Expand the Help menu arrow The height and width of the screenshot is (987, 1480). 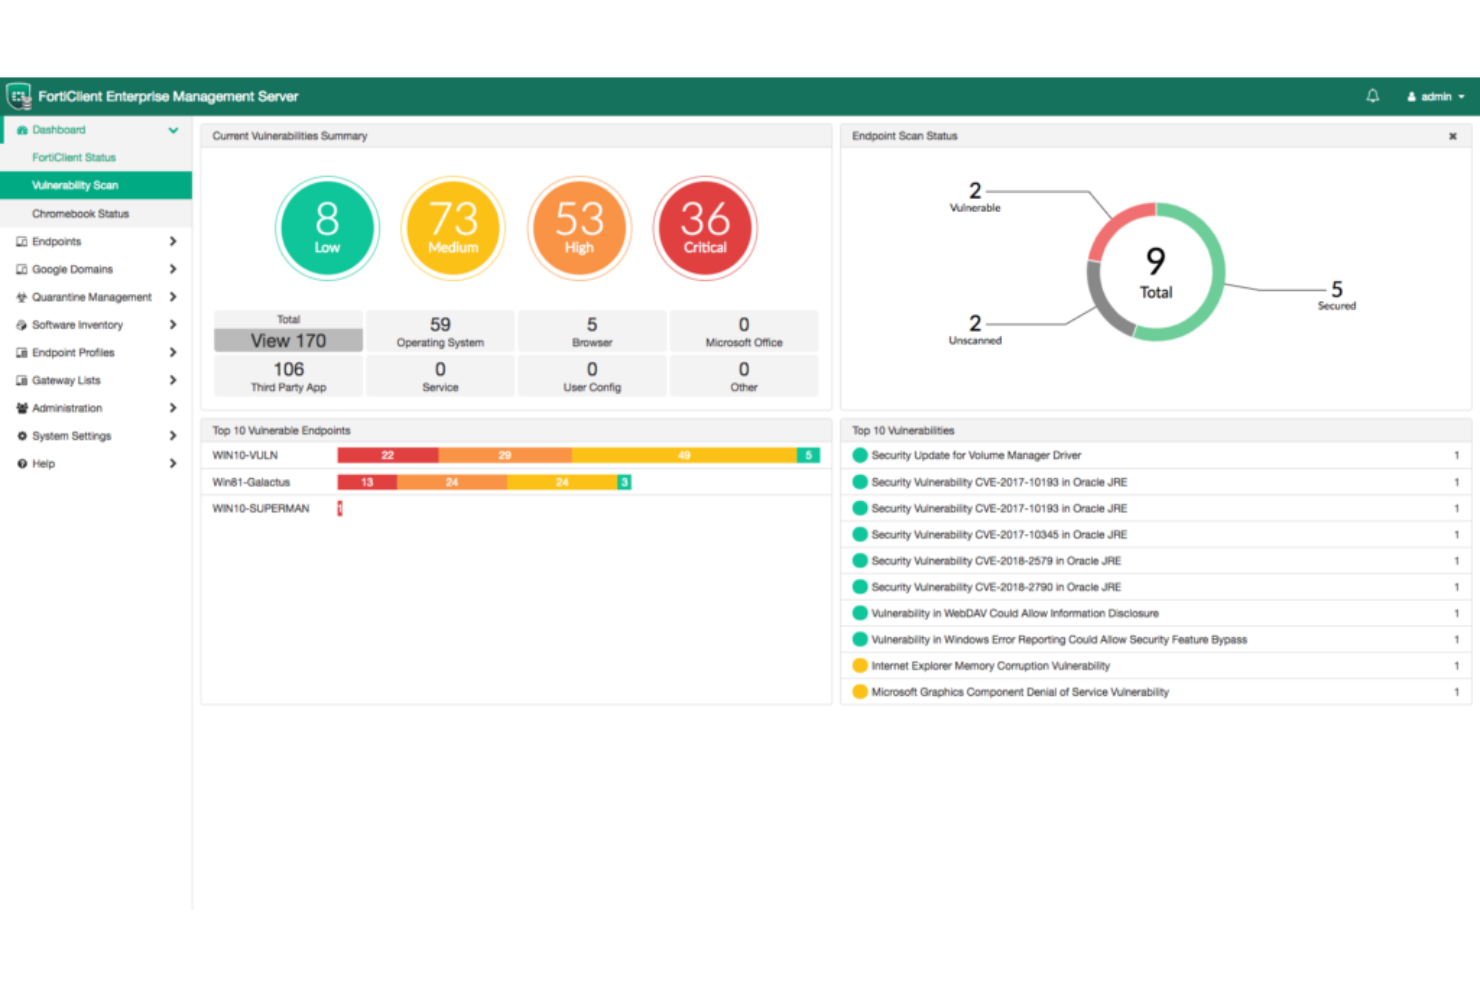click(173, 464)
